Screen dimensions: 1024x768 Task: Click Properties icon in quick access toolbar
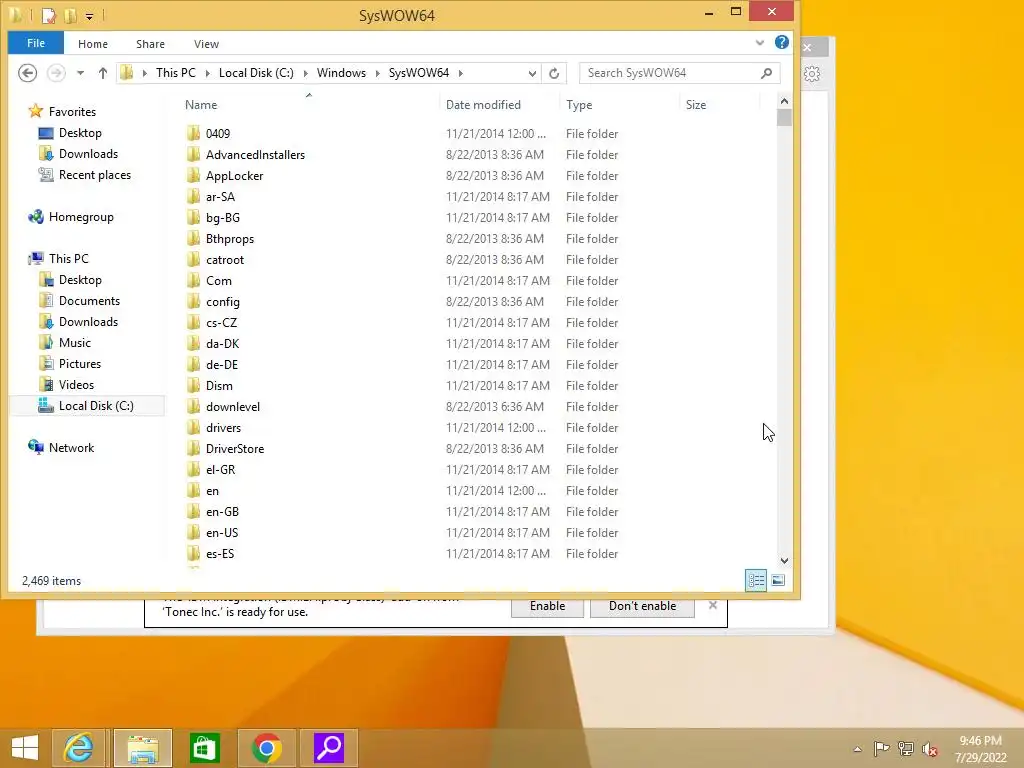pyautogui.click(x=49, y=15)
